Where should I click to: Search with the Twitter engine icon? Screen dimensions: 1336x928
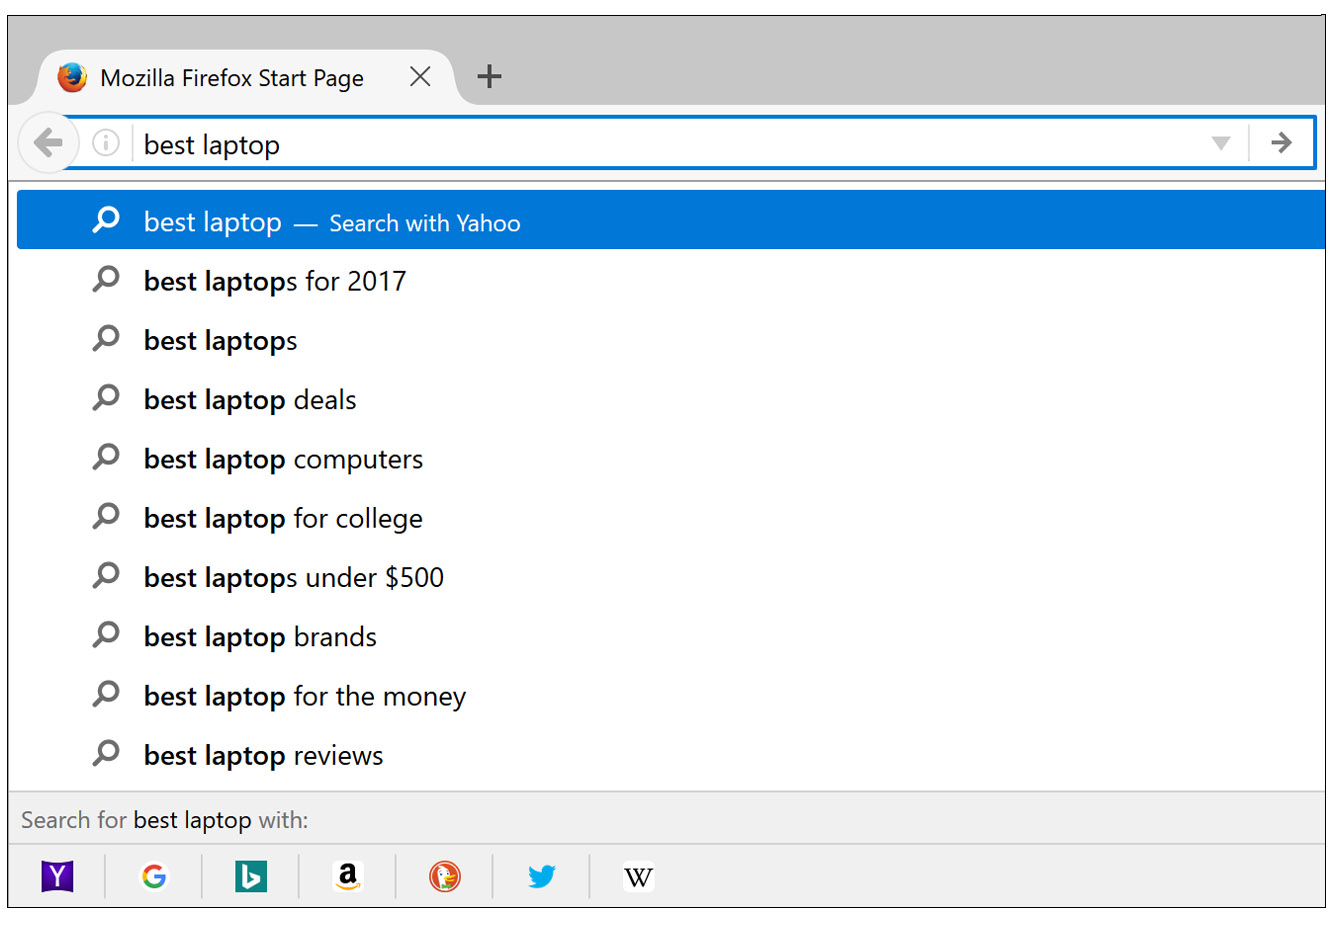(542, 877)
